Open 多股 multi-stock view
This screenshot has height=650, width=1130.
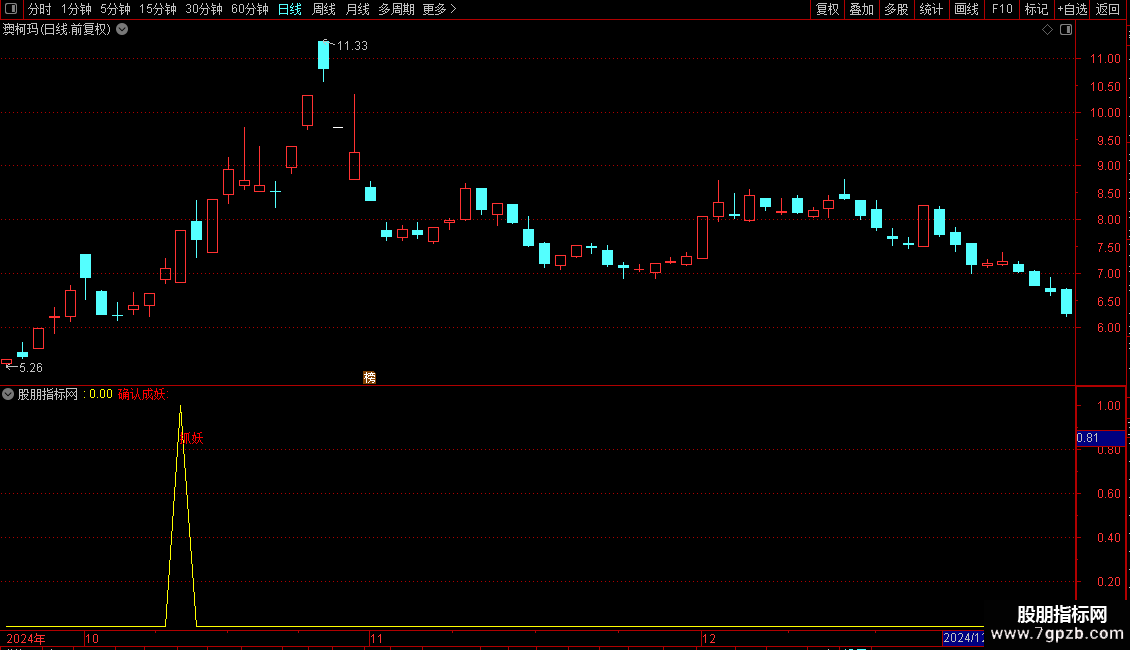click(x=896, y=9)
